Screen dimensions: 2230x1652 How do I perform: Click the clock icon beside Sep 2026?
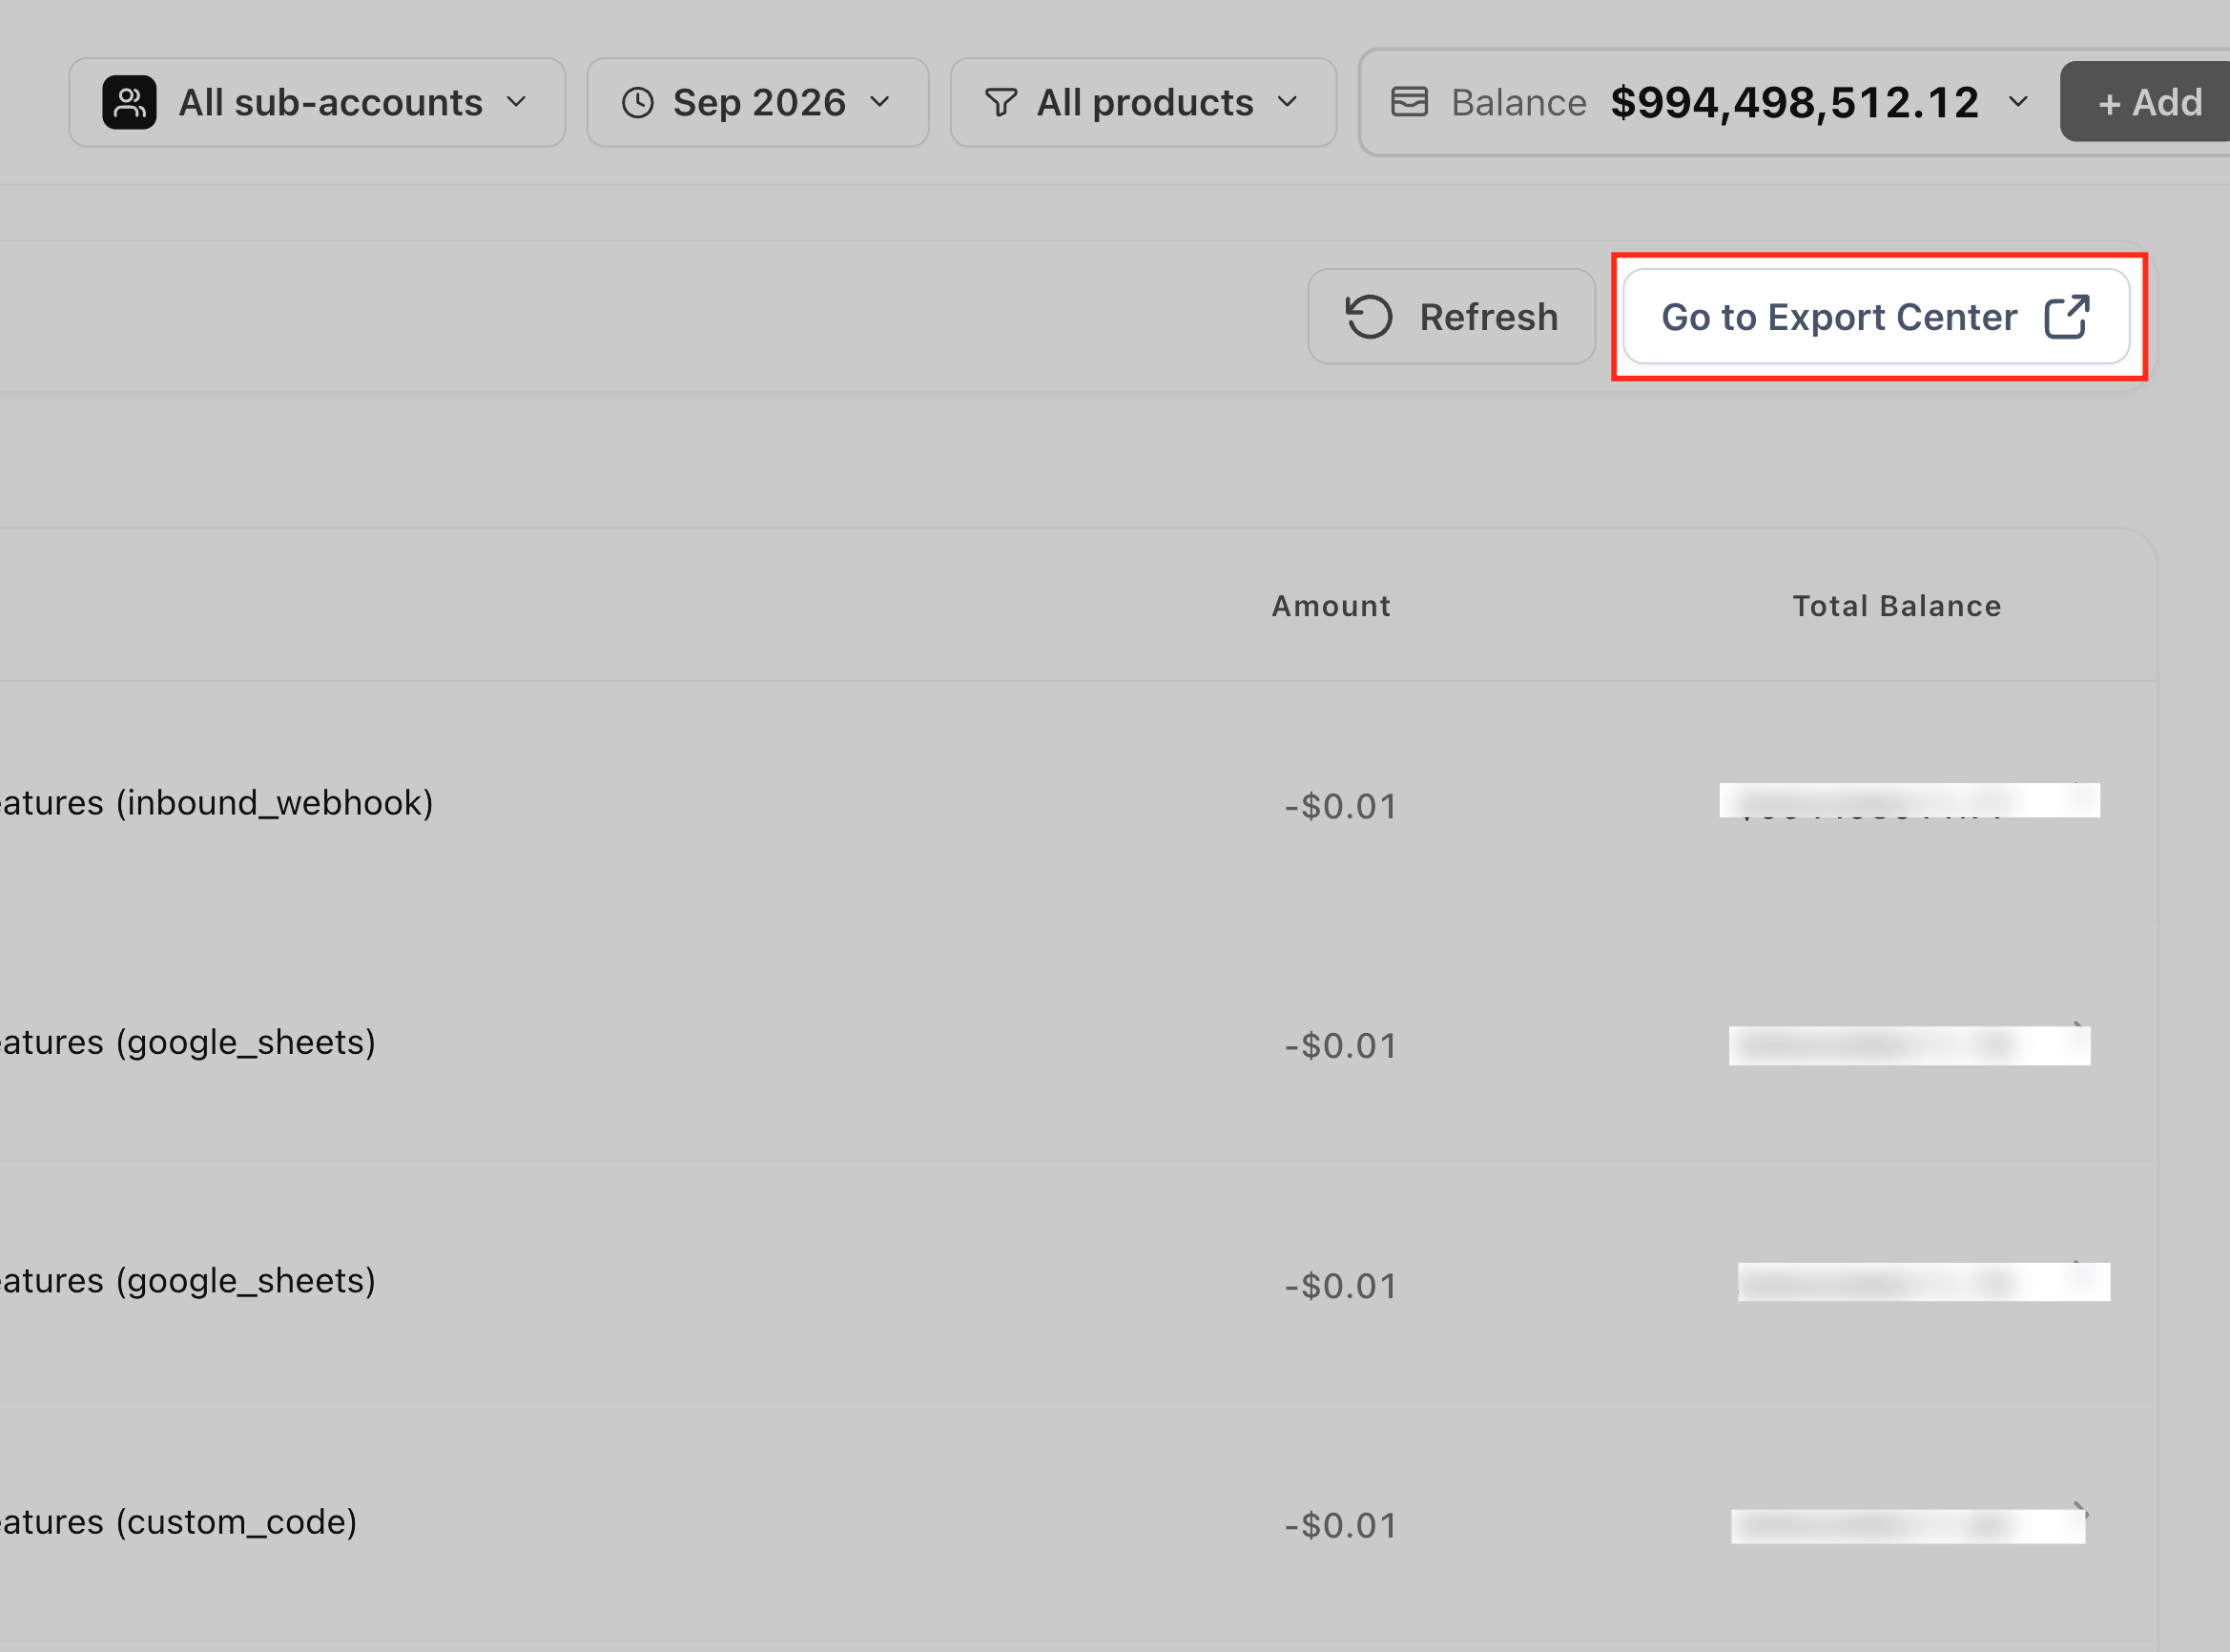638,102
